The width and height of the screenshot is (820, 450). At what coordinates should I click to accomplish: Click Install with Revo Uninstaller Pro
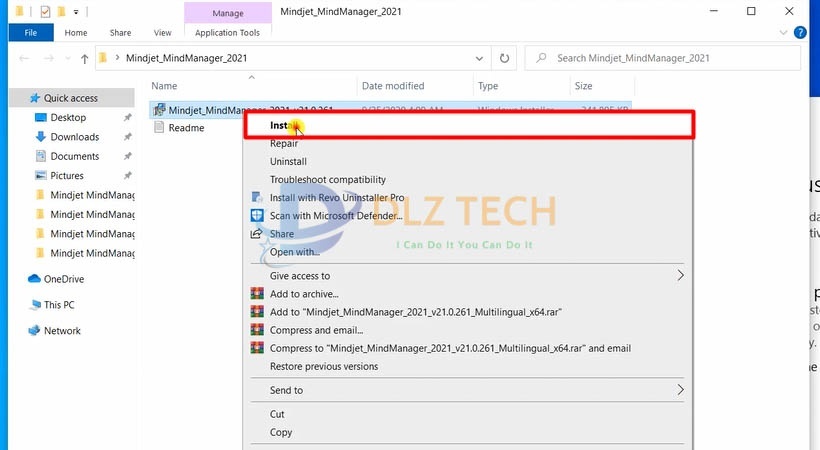(337, 197)
